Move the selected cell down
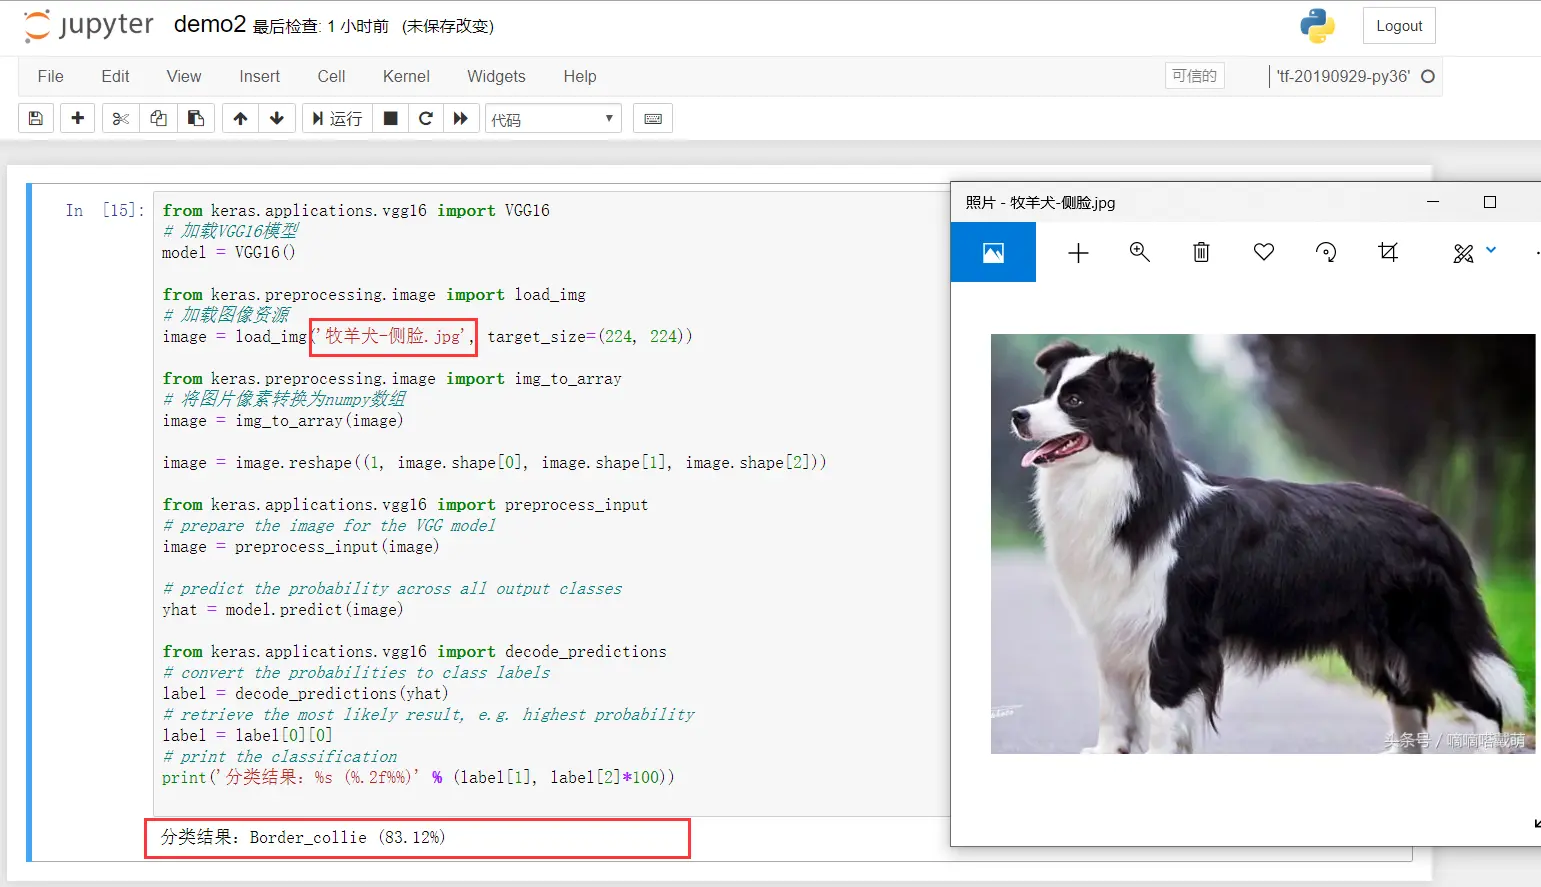The height and width of the screenshot is (887, 1541). point(277,119)
